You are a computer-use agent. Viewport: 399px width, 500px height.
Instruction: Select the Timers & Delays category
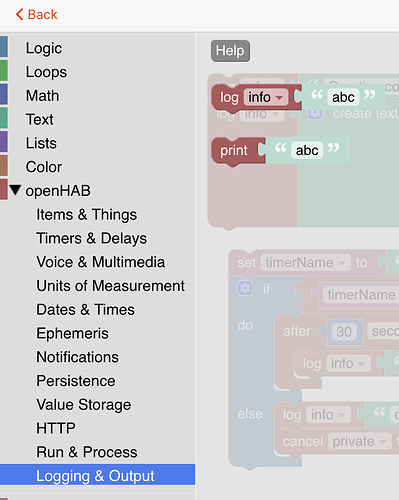[x=91, y=238]
